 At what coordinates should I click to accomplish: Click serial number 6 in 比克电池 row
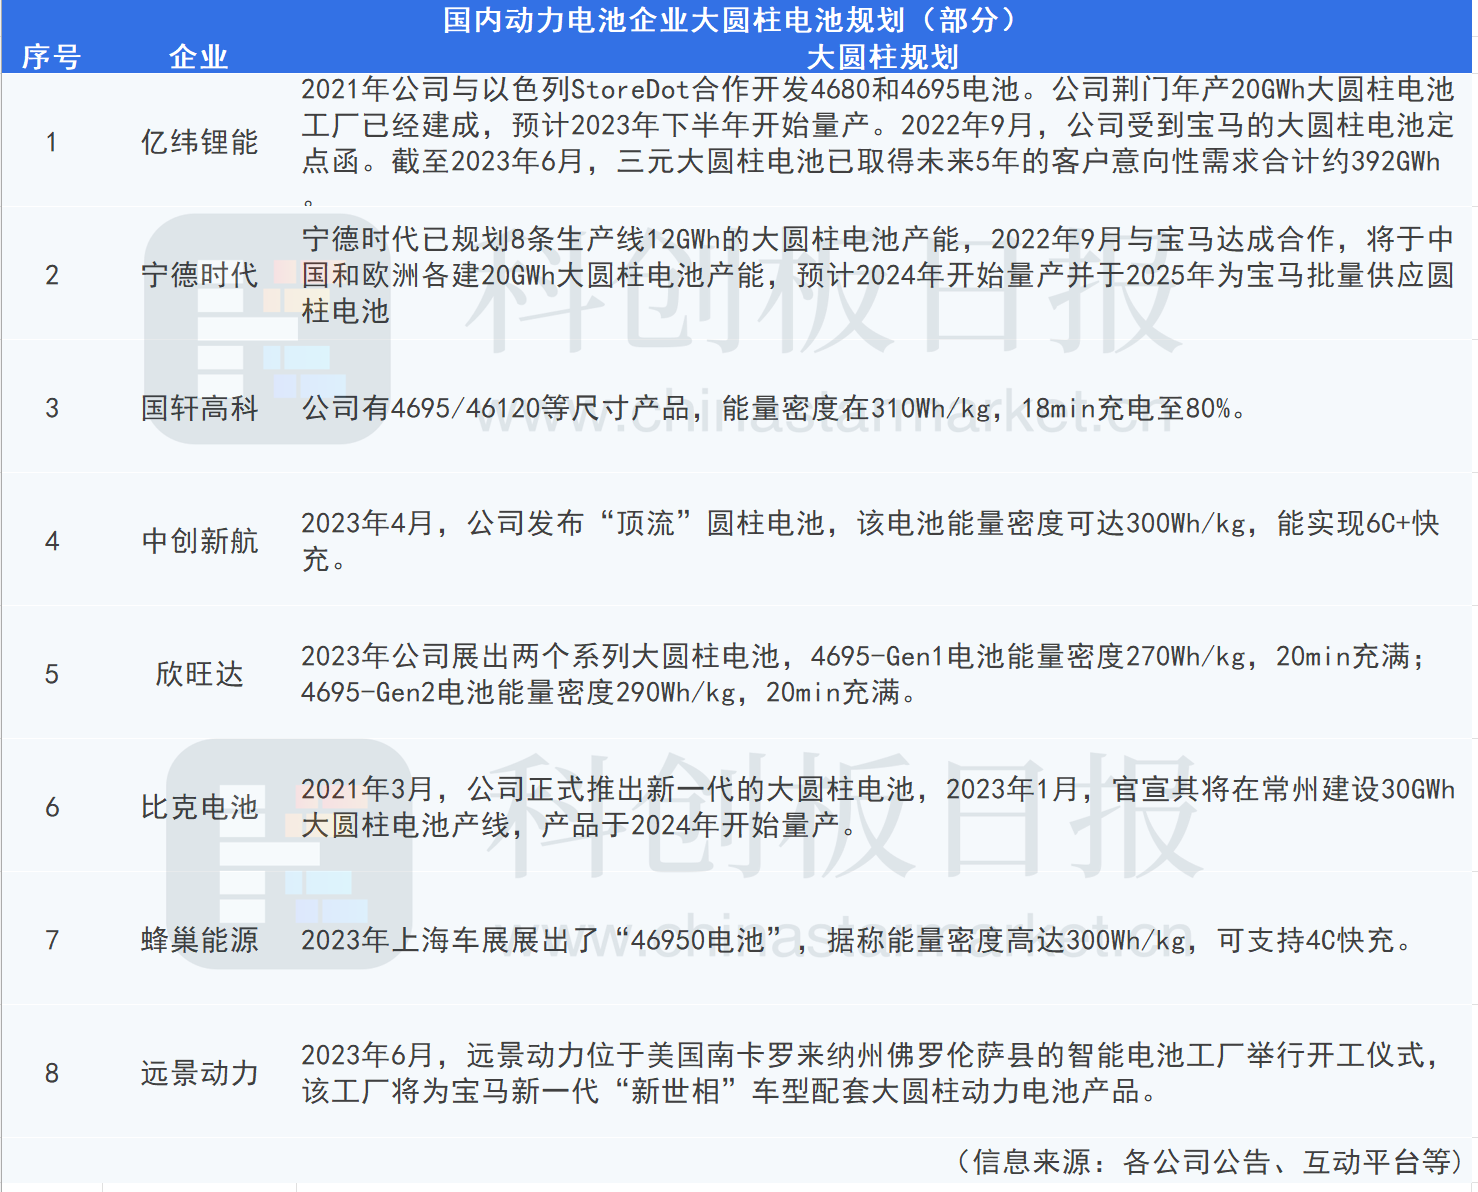pyautogui.click(x=51, y=807)
